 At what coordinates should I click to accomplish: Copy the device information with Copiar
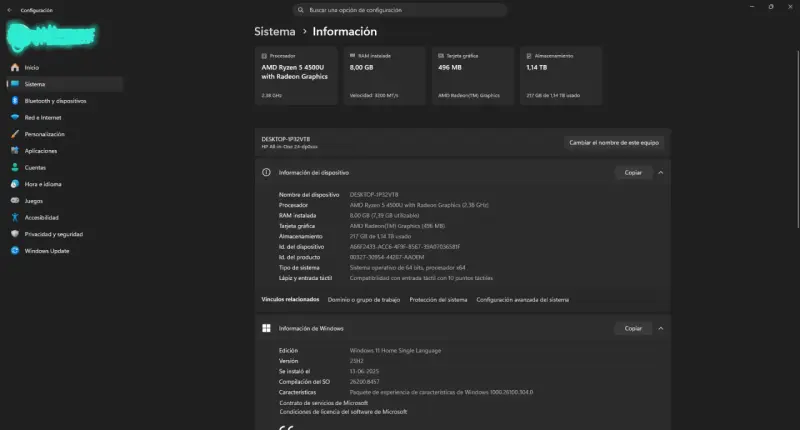(x=633, y=172)
